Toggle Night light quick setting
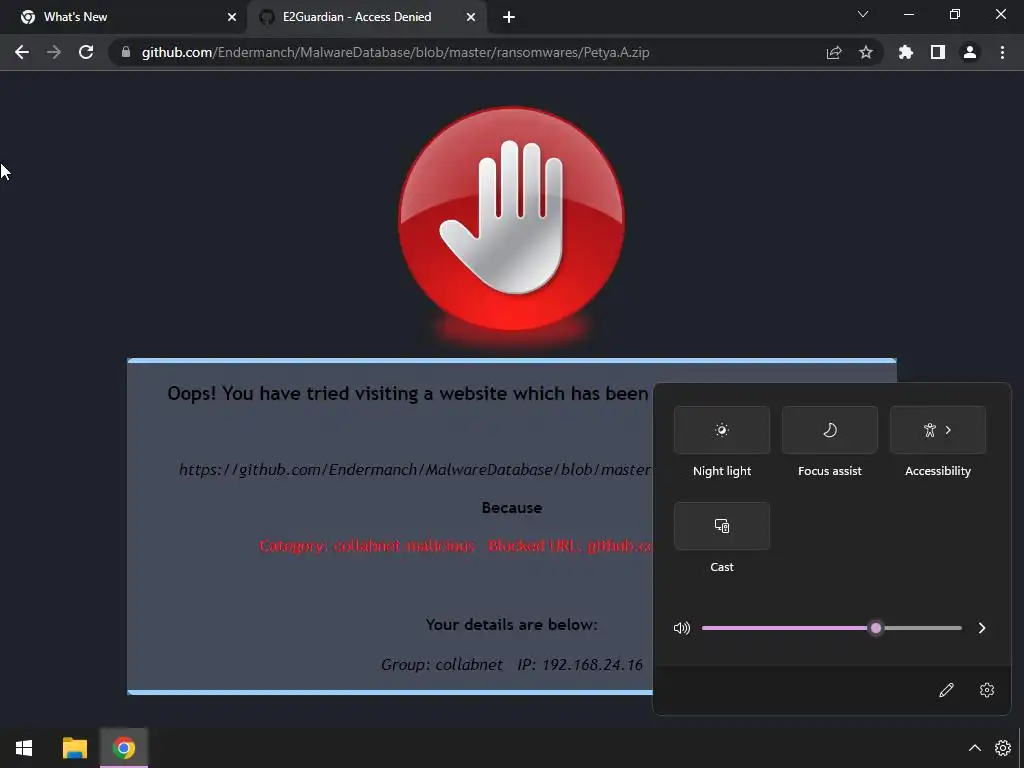Viewport: 1024px width, 768px height. pyautogui.click(x=722, y=430)
